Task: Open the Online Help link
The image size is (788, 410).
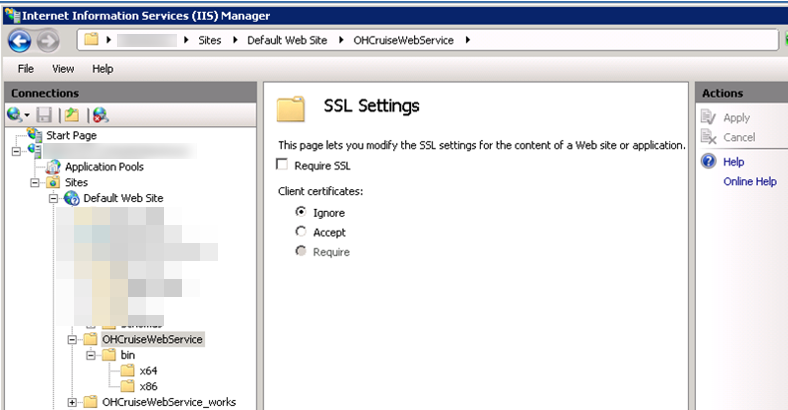Action: tap(750, 181)
